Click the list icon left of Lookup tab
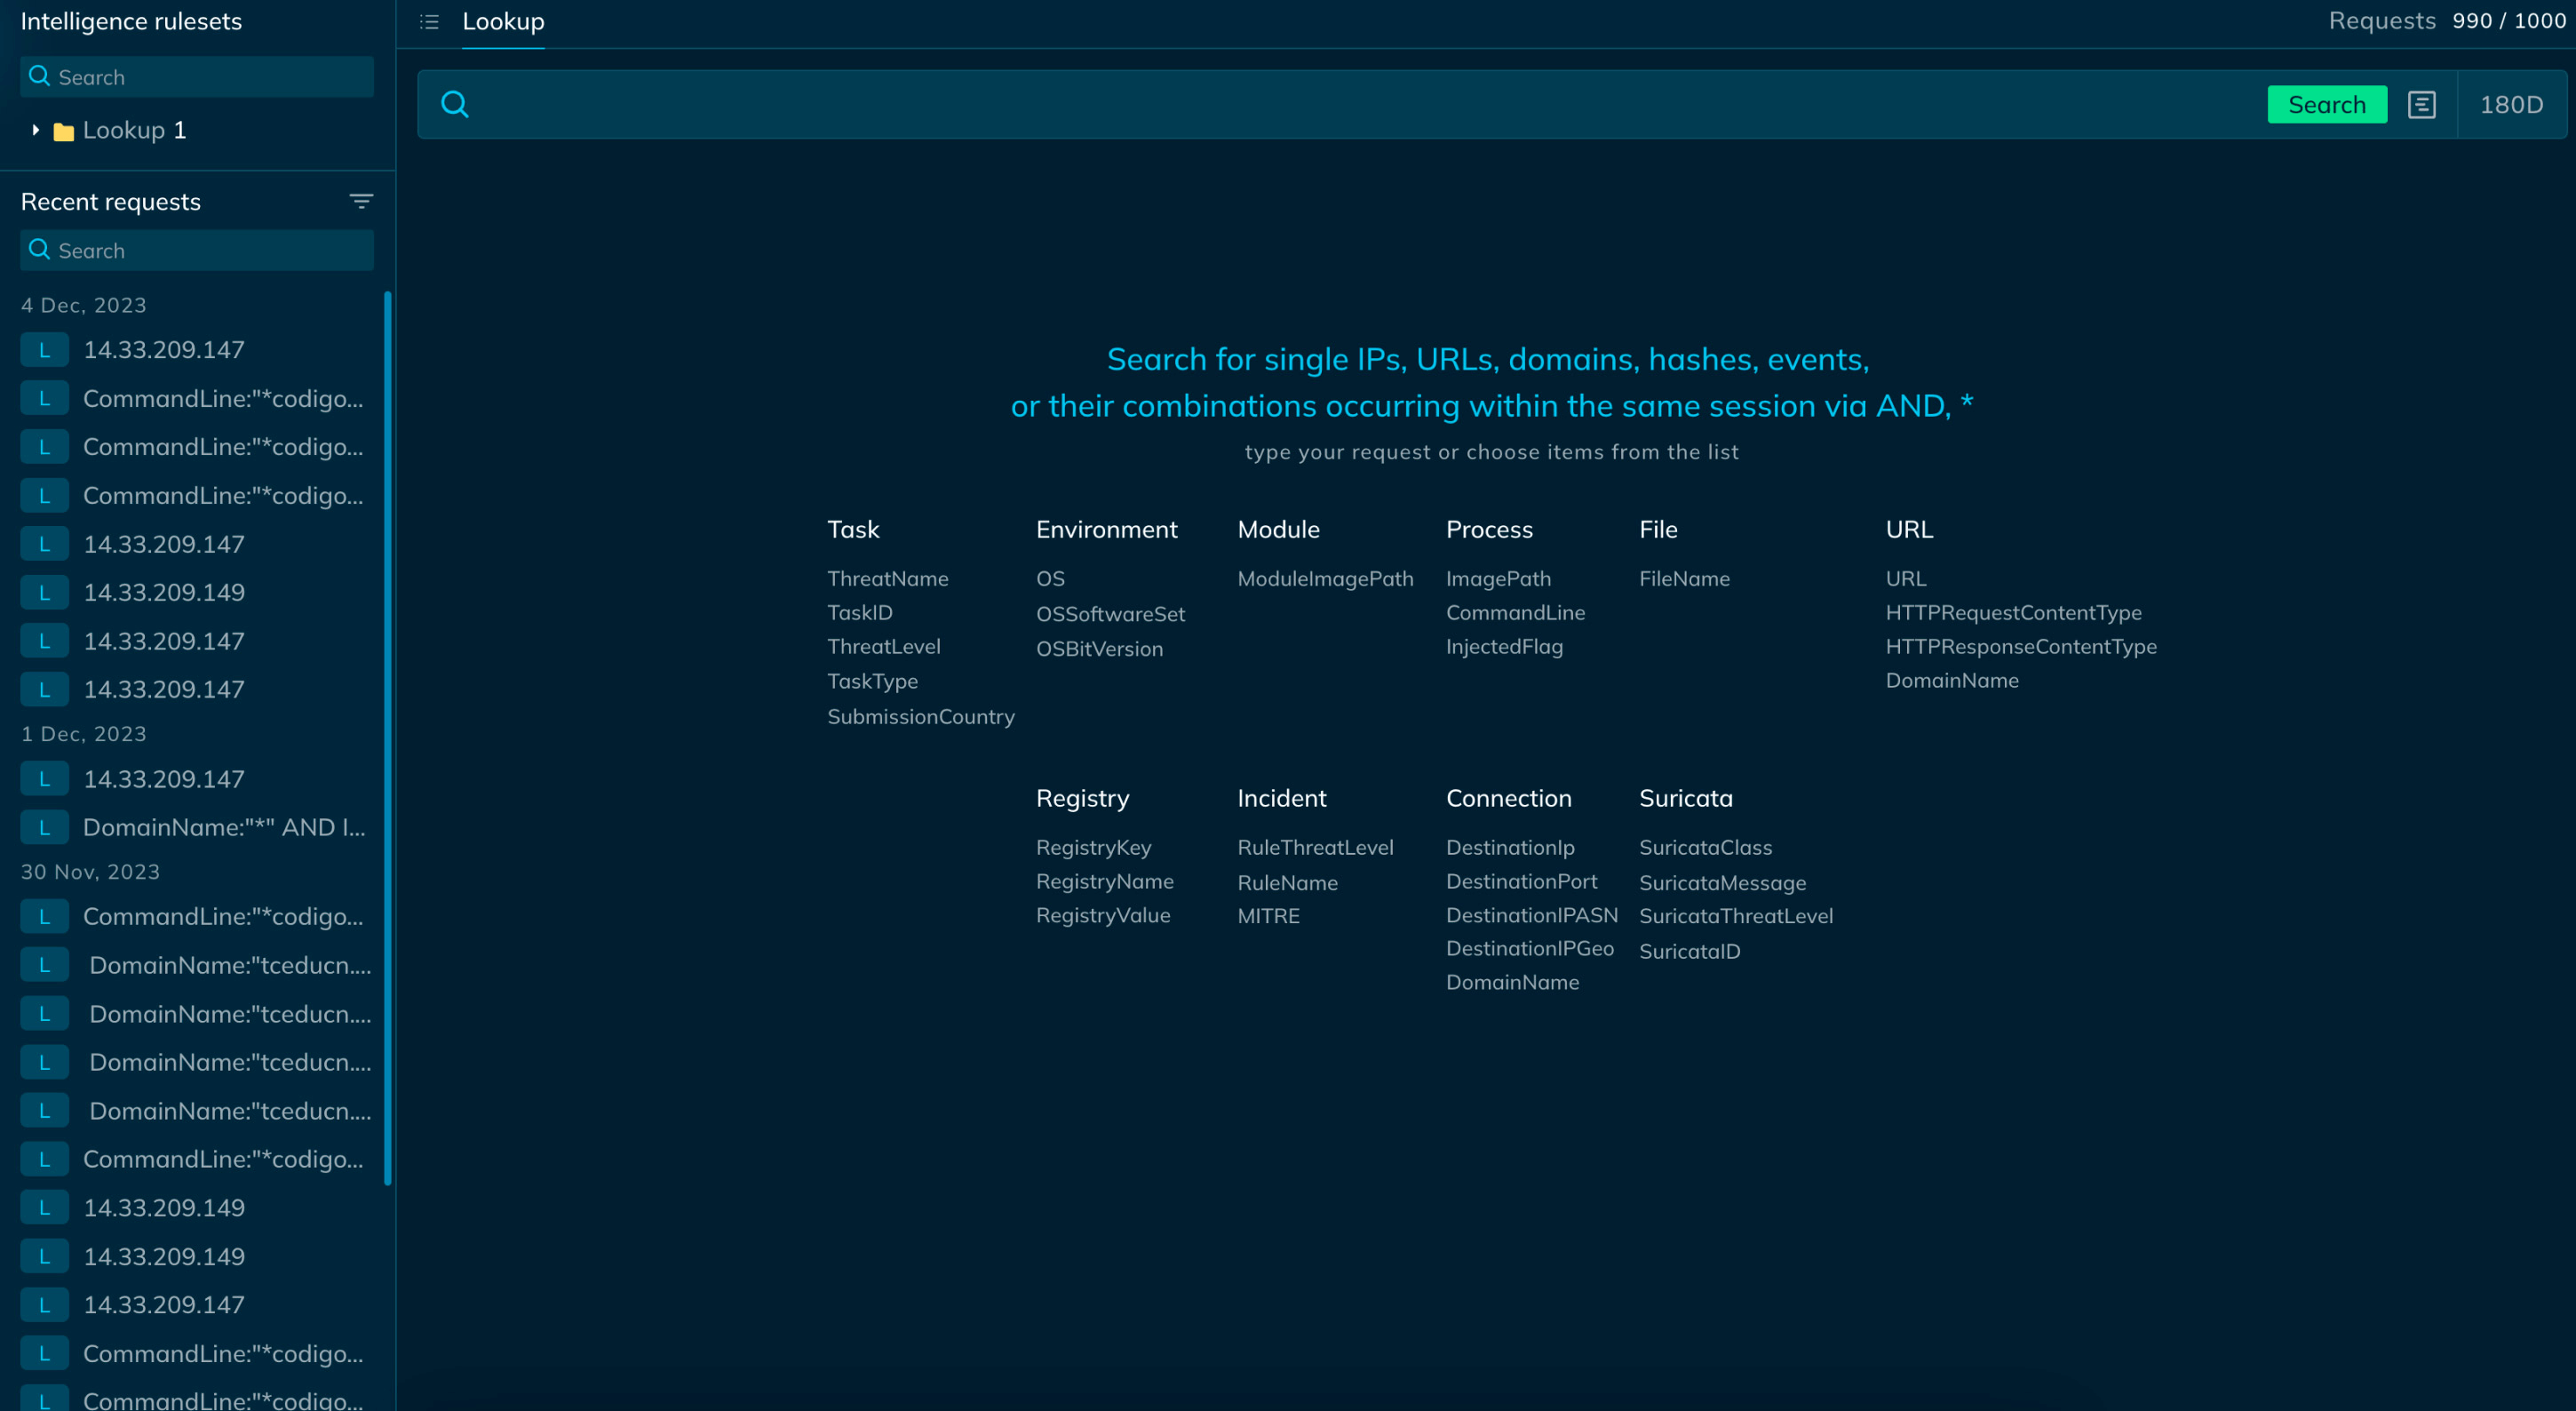 click(429, 22)
